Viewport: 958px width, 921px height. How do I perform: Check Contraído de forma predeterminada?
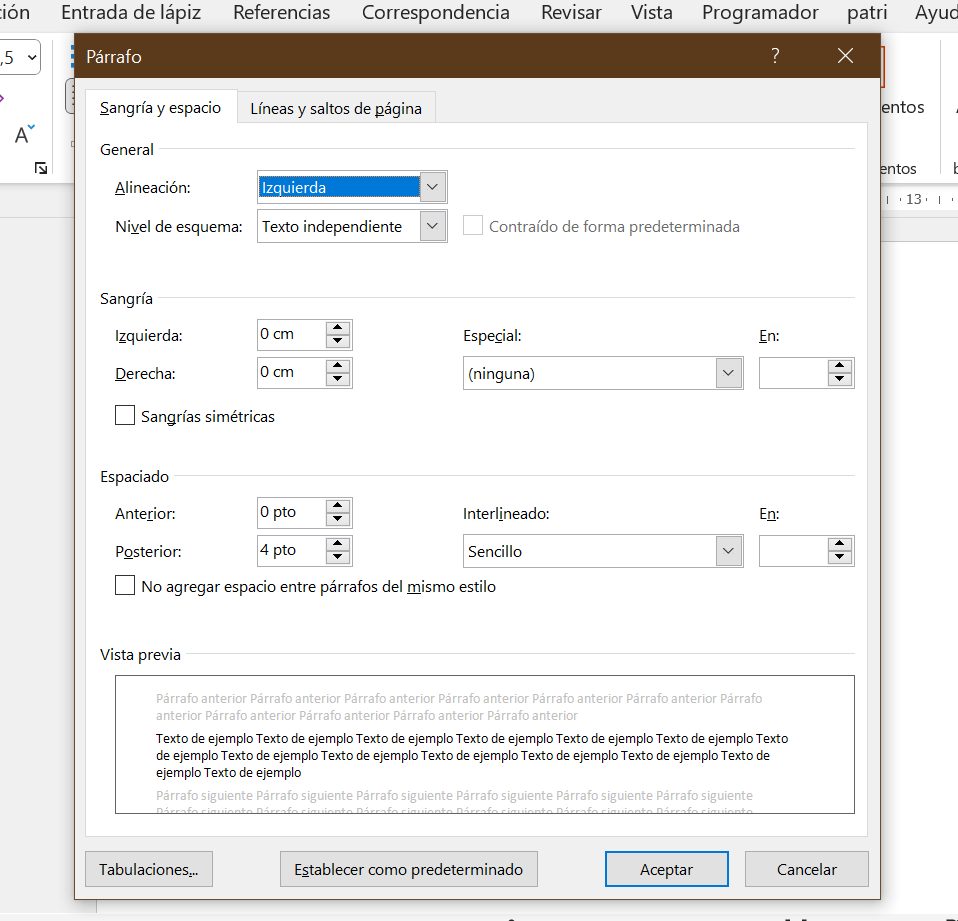(473, 226)
